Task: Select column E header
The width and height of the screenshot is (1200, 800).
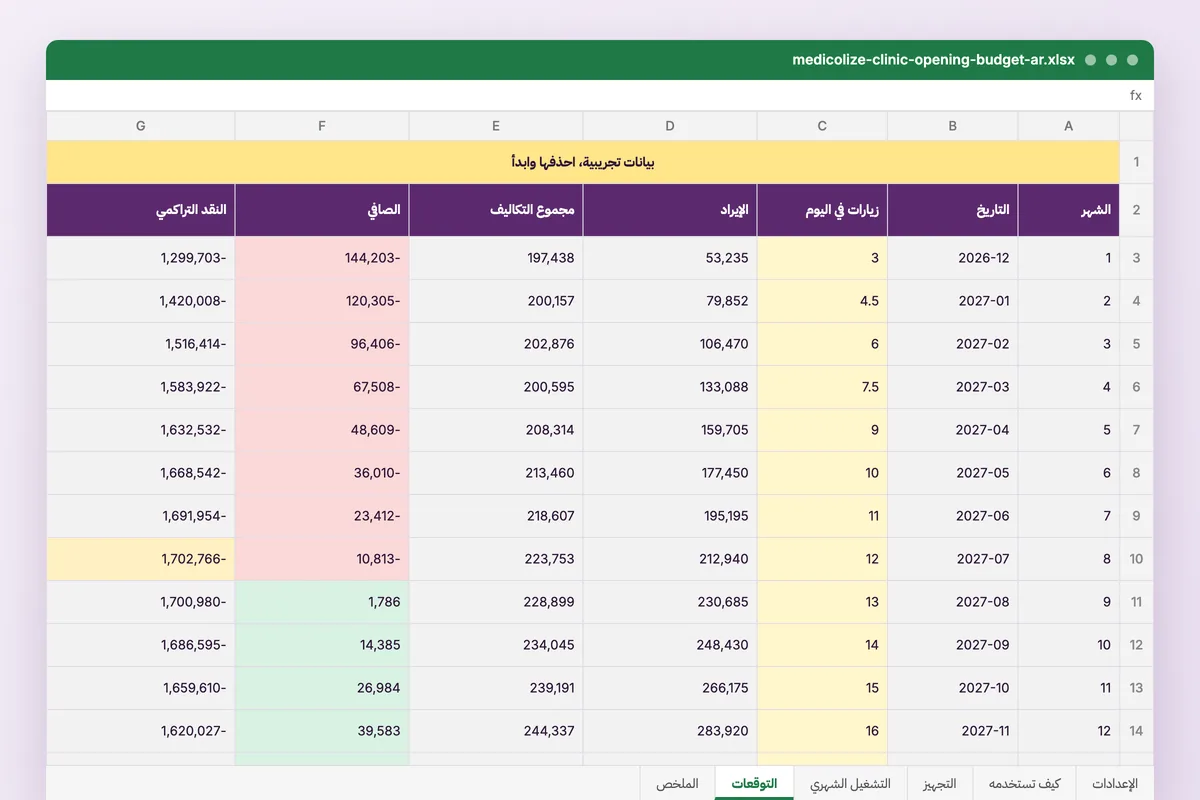Action: [496, 126]
